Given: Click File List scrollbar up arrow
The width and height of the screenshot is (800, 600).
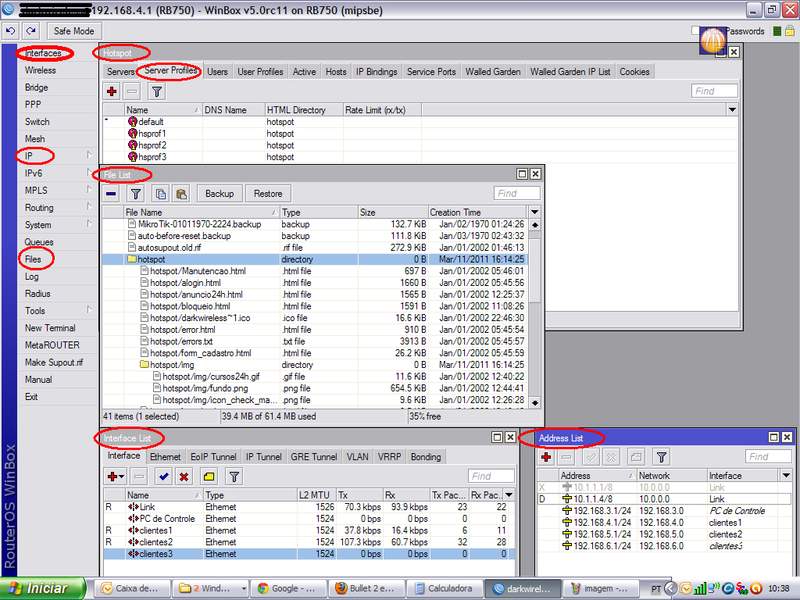Looking at the screenshot, I should [535, 224].
